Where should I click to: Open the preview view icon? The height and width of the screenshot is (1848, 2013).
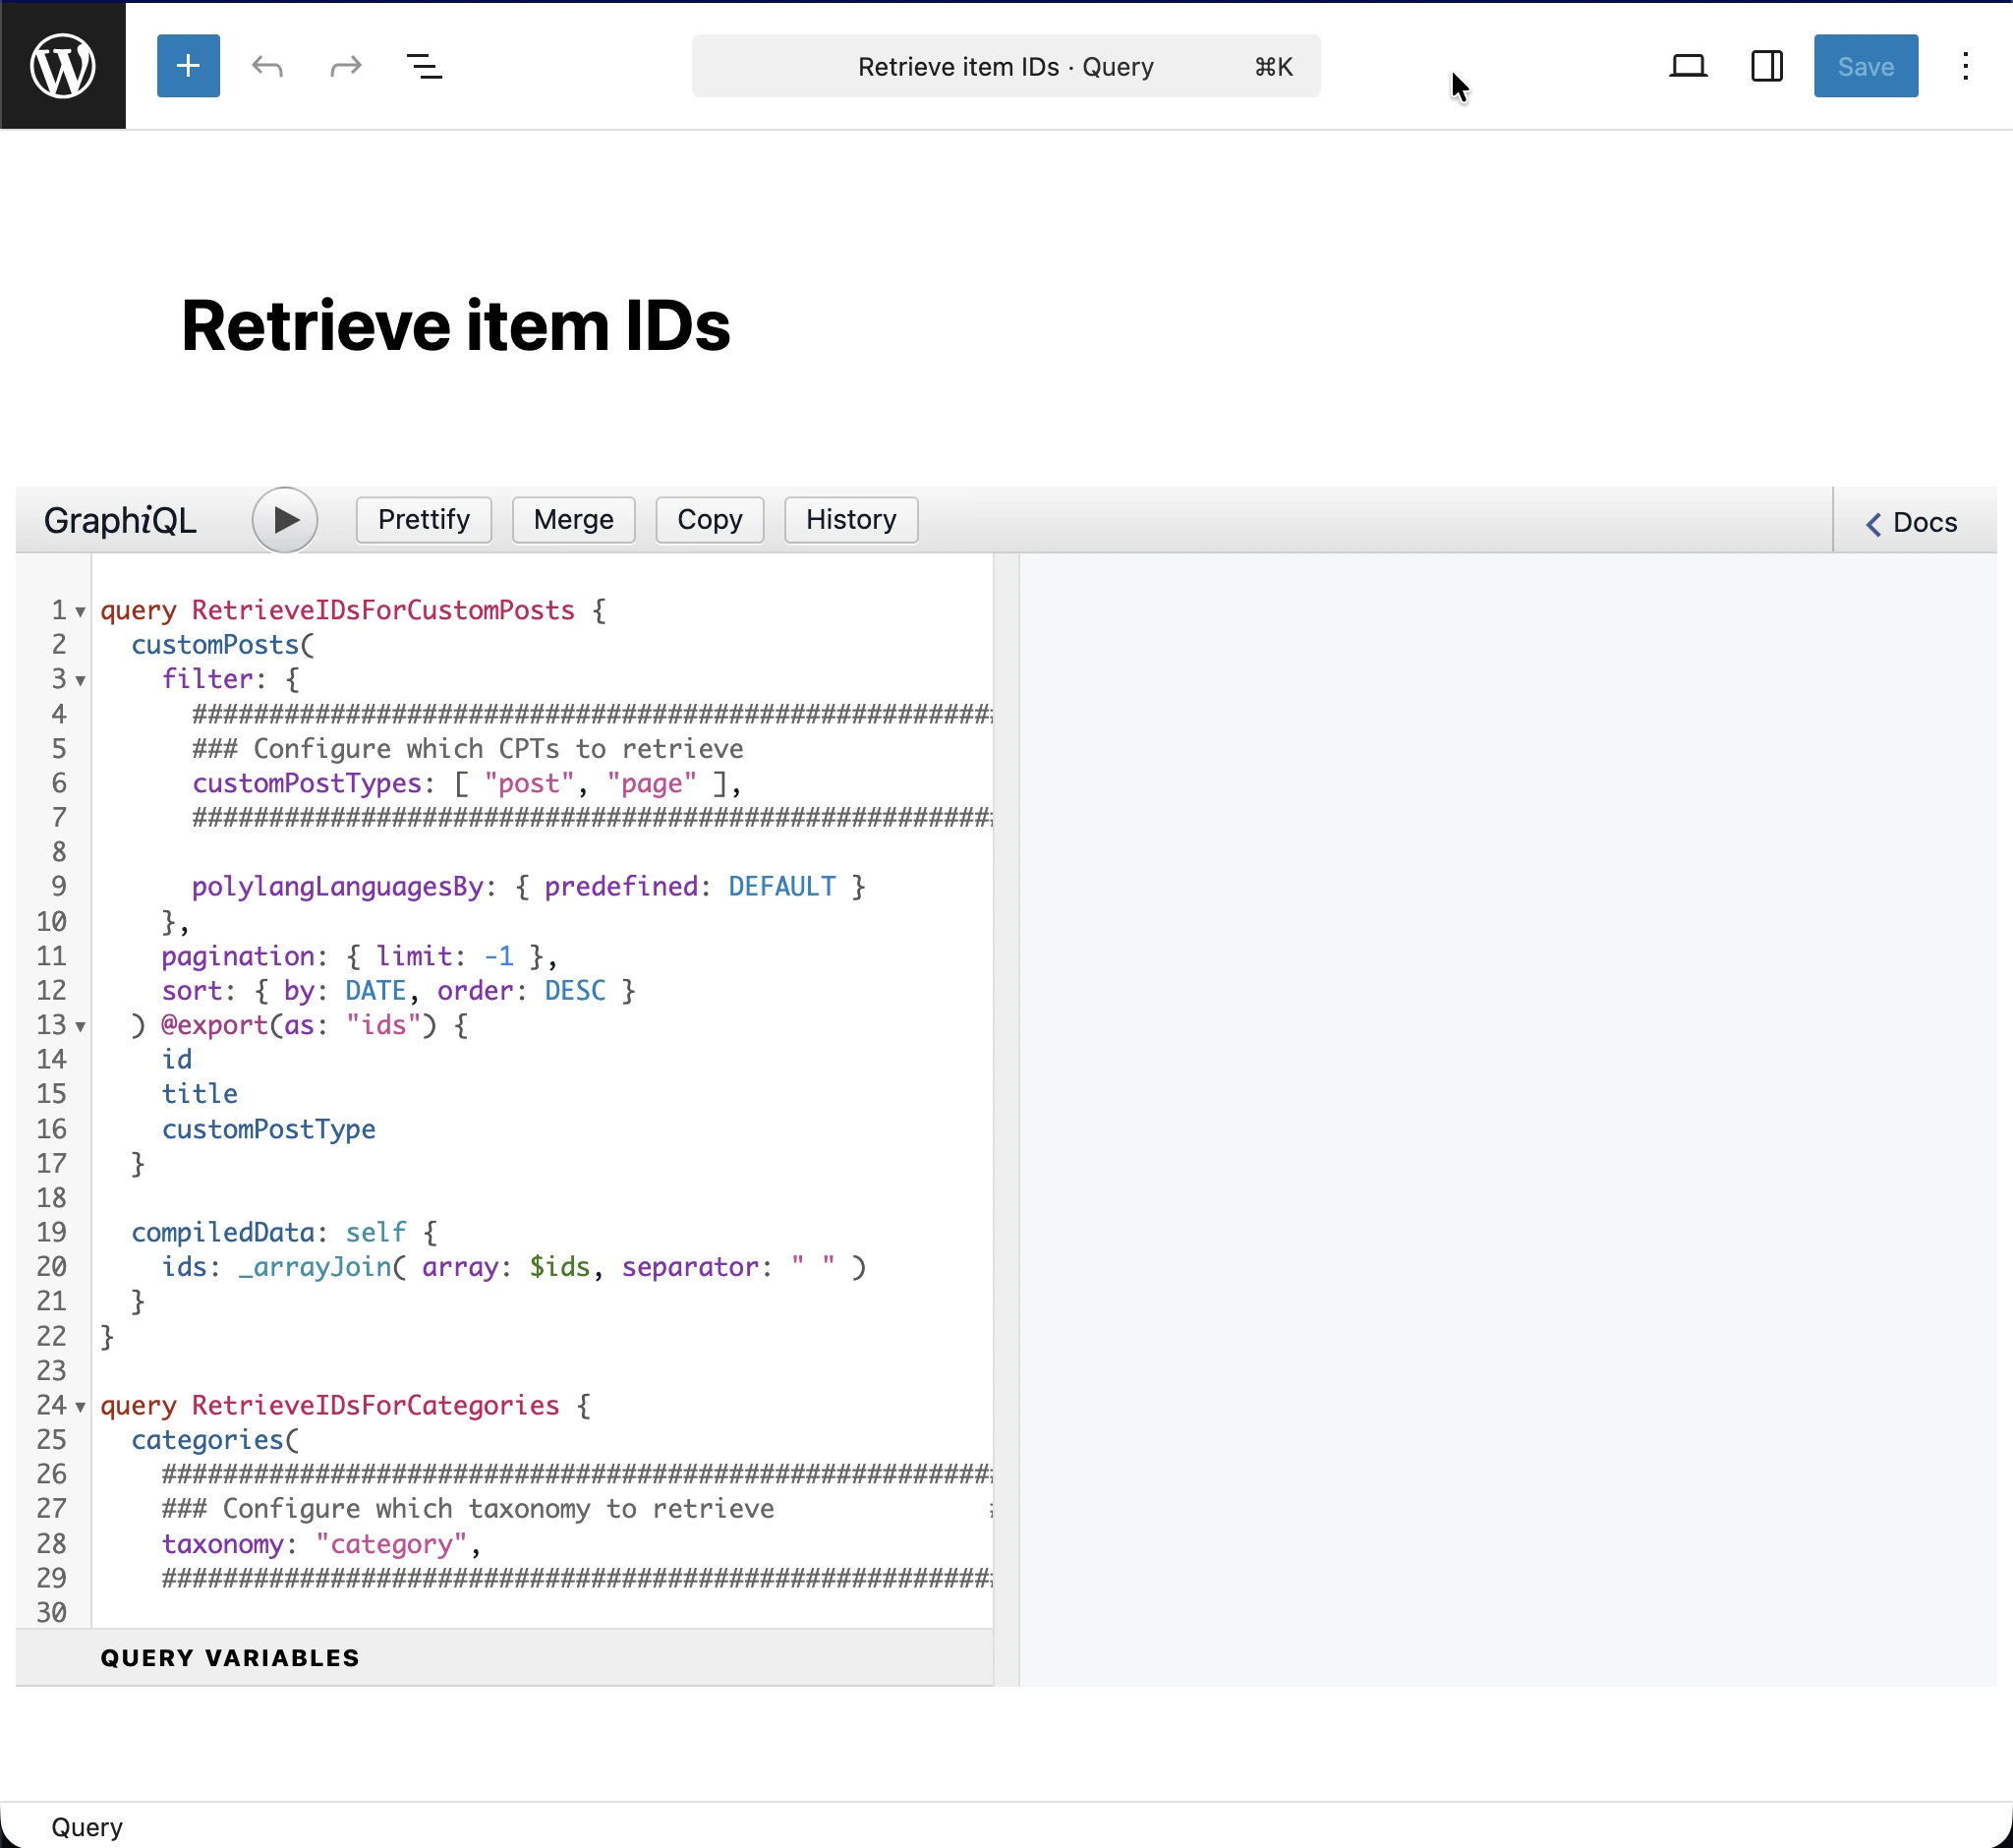[x=1689, y=65]
